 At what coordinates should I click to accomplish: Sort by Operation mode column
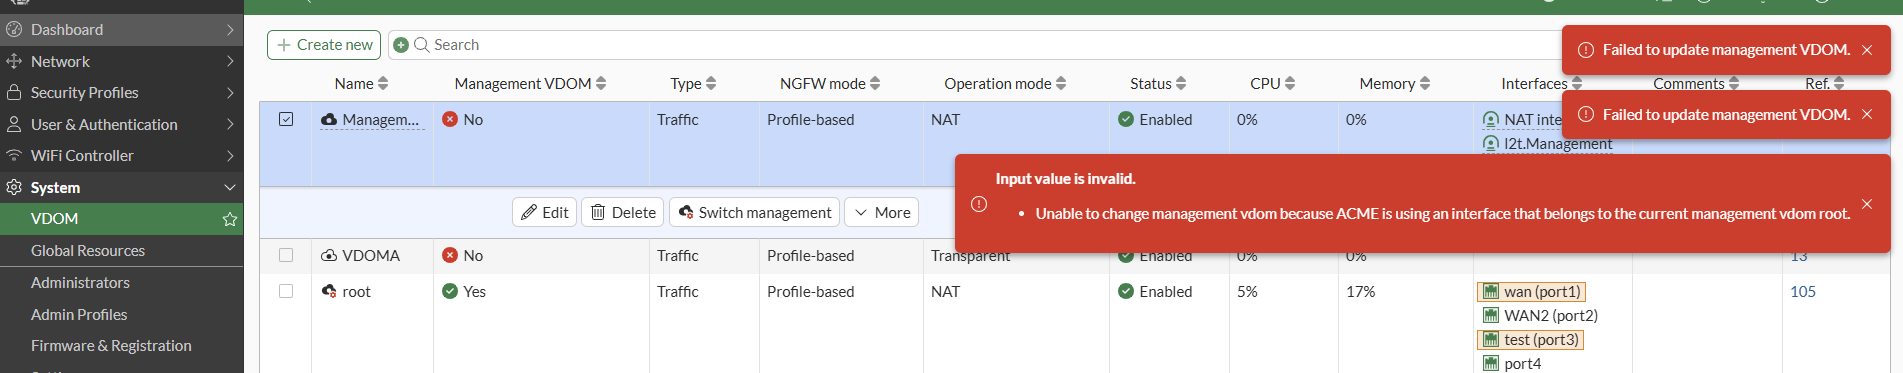point(1005,83)
